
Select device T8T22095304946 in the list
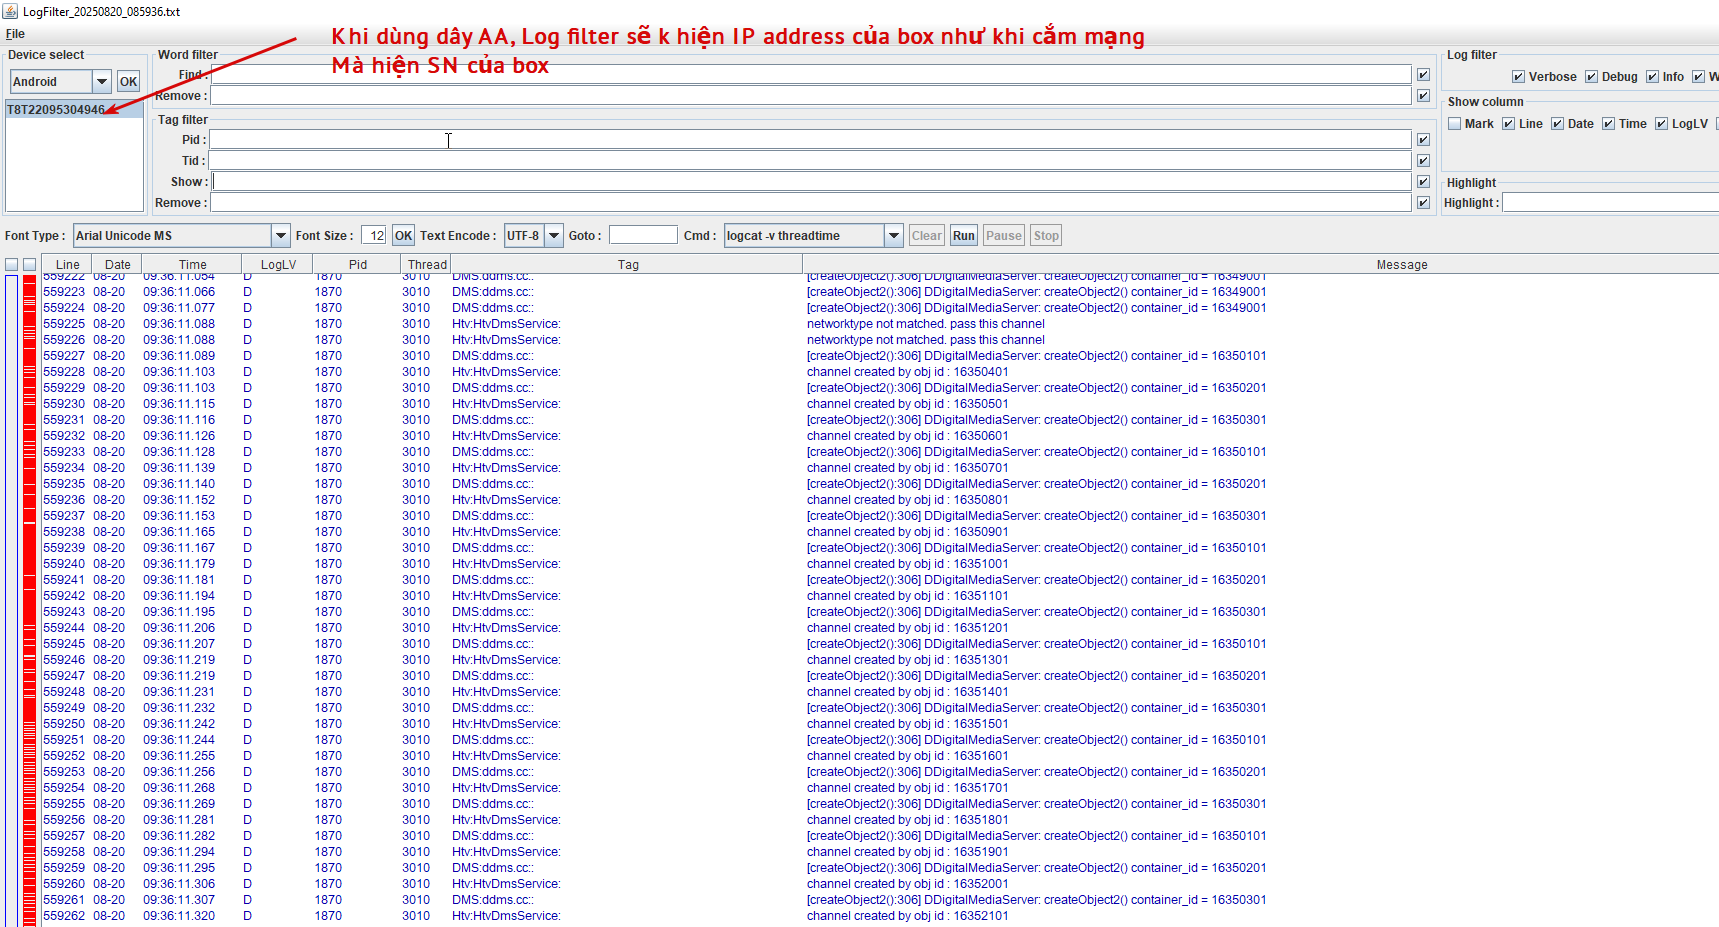pos(74,110)
